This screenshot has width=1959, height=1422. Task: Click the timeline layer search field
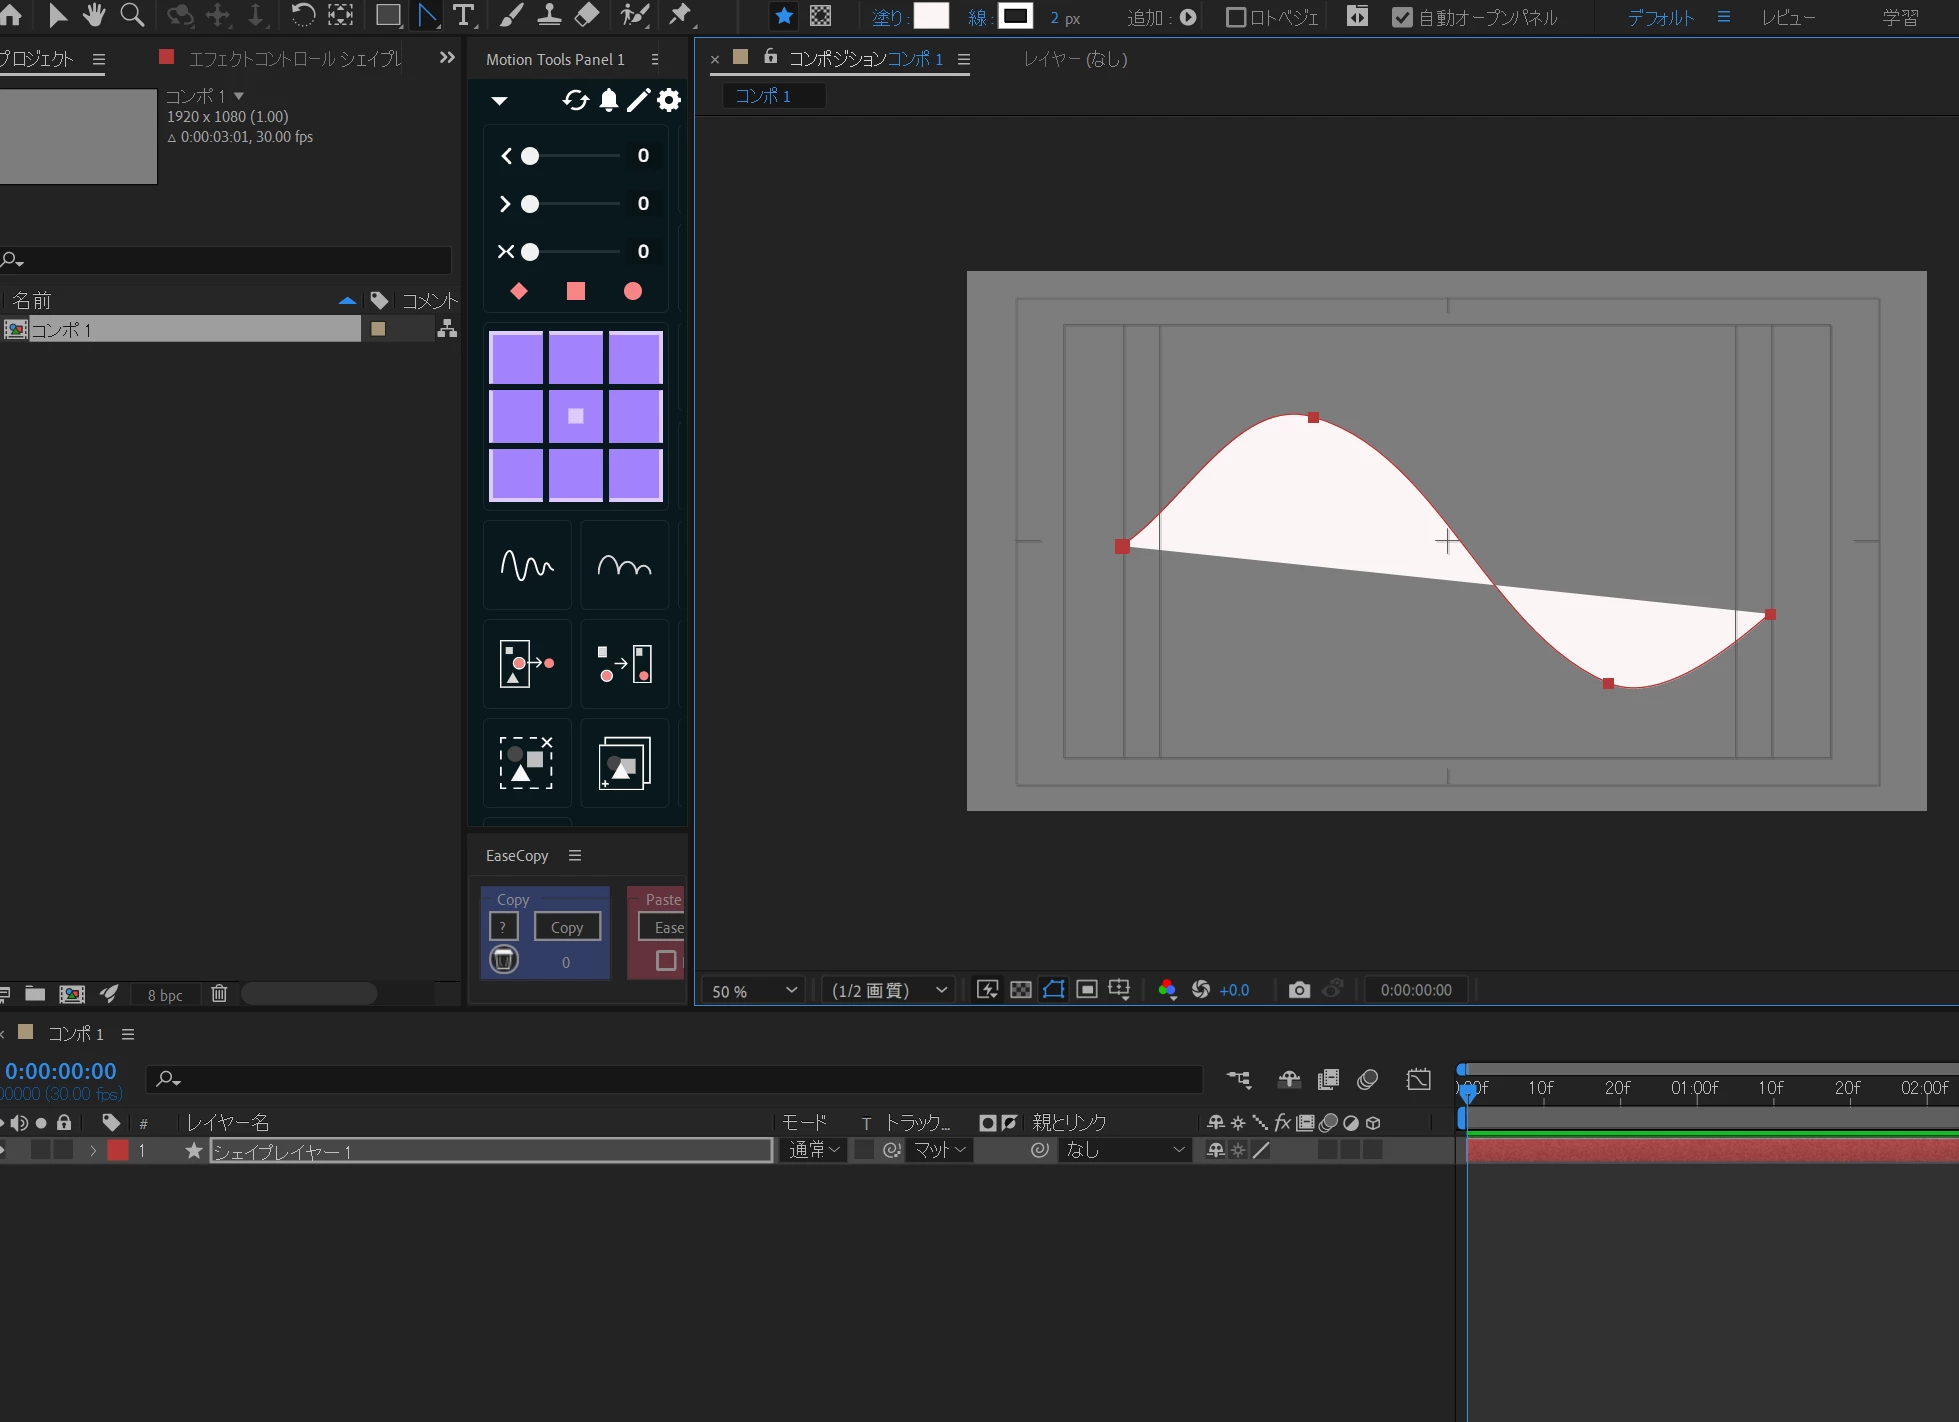click(680, 1079)
